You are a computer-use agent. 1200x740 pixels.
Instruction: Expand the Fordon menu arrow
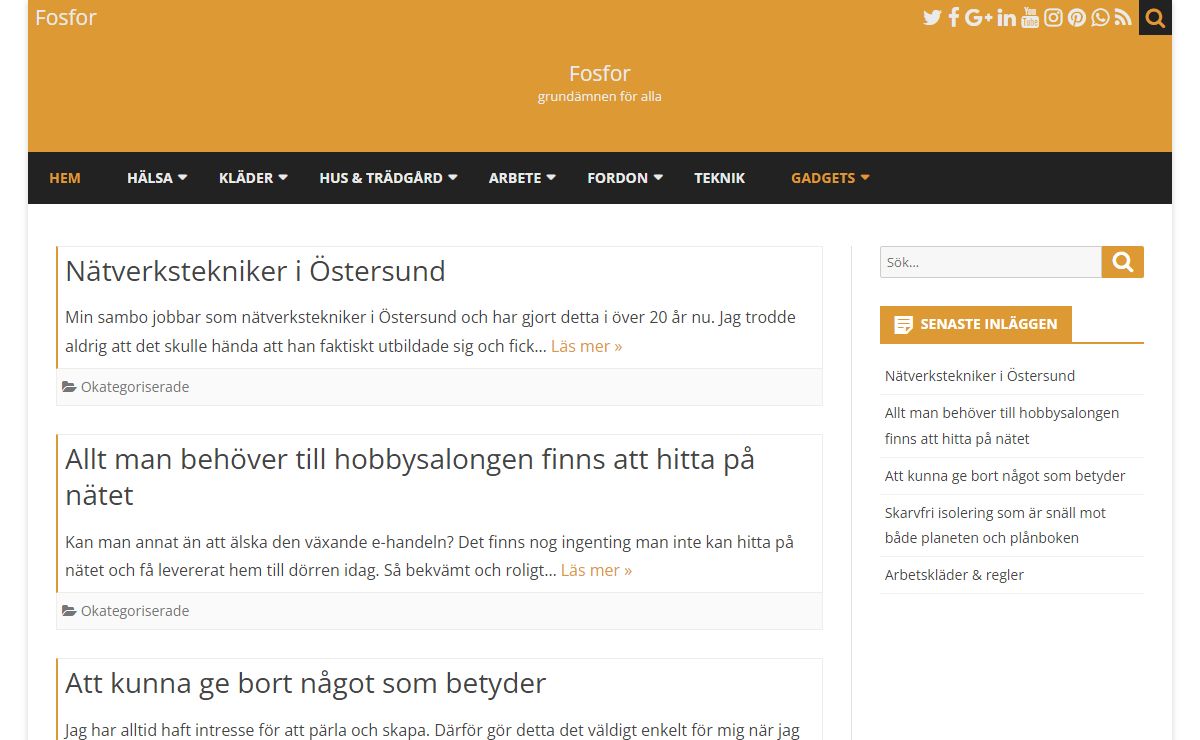pyautogui.click(x=658, y=177)
